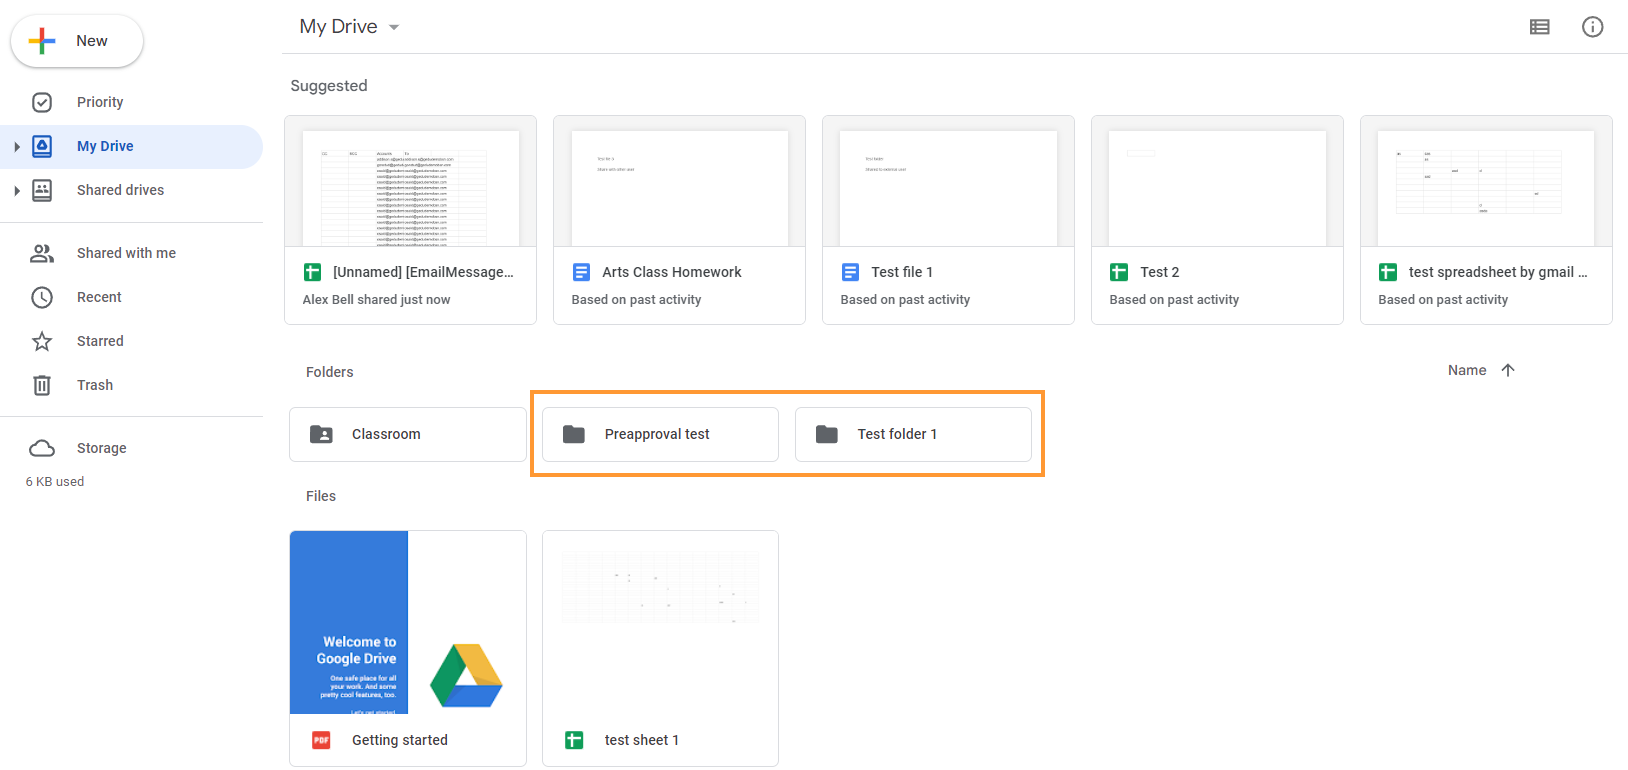Click the Shared drives icon

coord(42,190)
